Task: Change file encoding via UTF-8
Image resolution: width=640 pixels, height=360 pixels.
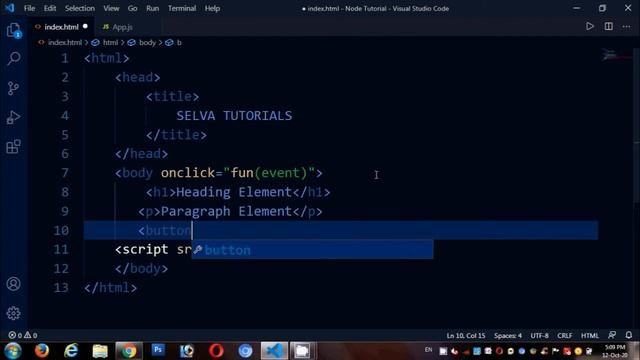Action: click(x=540, y=336)
